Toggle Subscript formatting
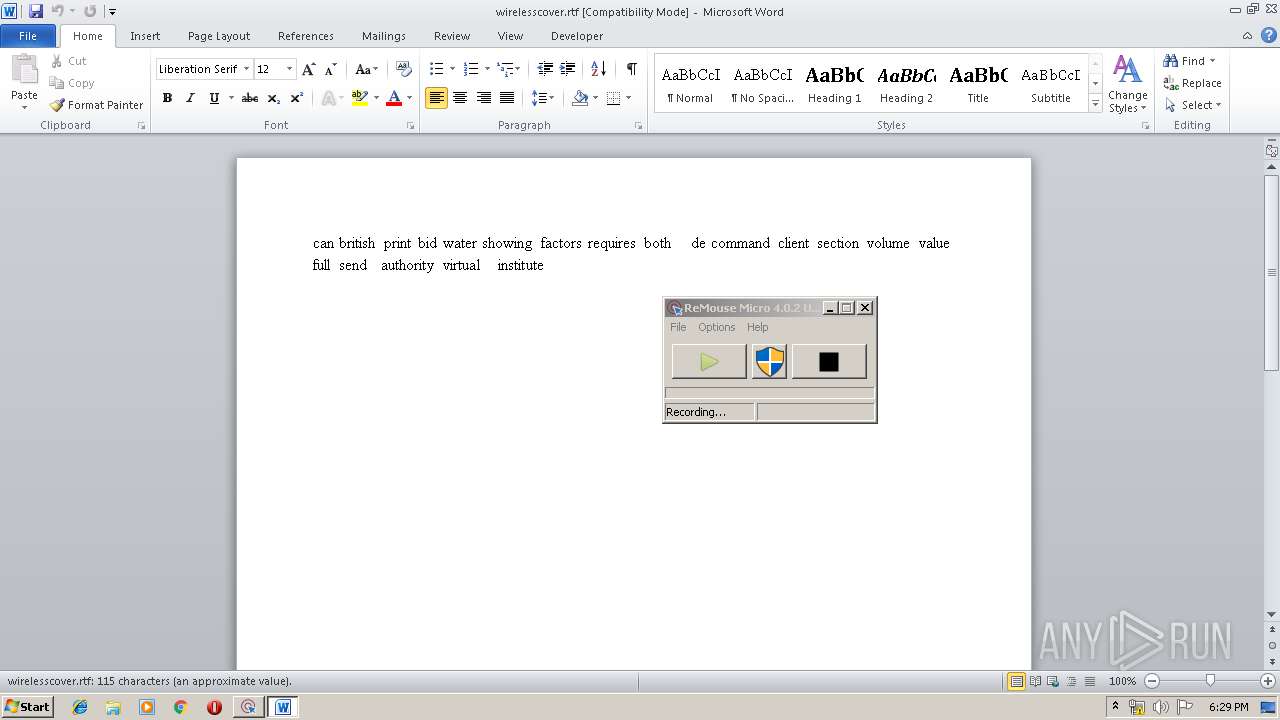The width and height of the screenshot is (1280, 720). 274,98
